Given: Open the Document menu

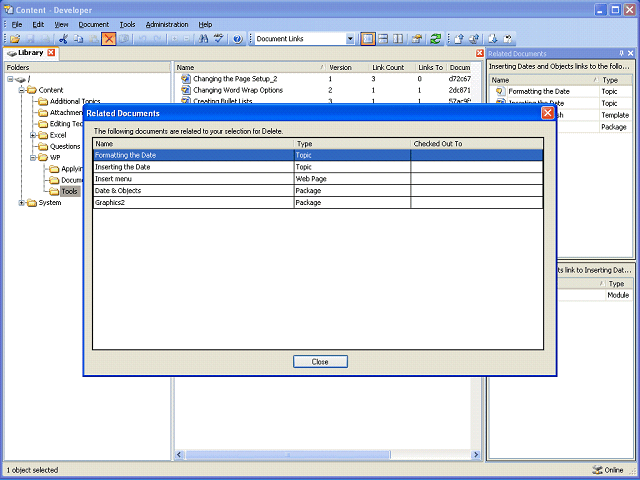Looking at the screenshot, I should (93, 24).
